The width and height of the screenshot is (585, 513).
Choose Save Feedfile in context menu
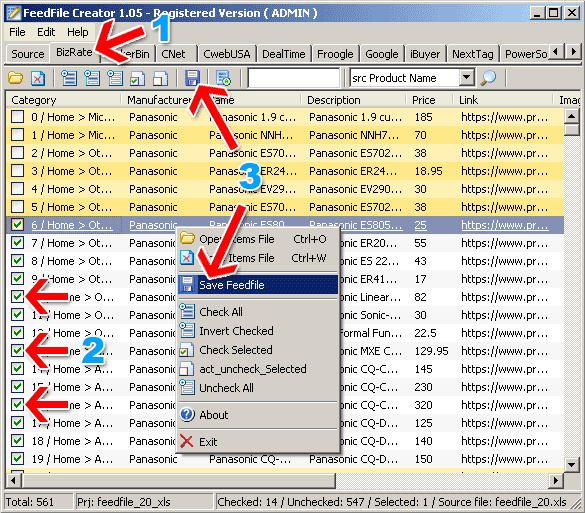tap(258, 285)
